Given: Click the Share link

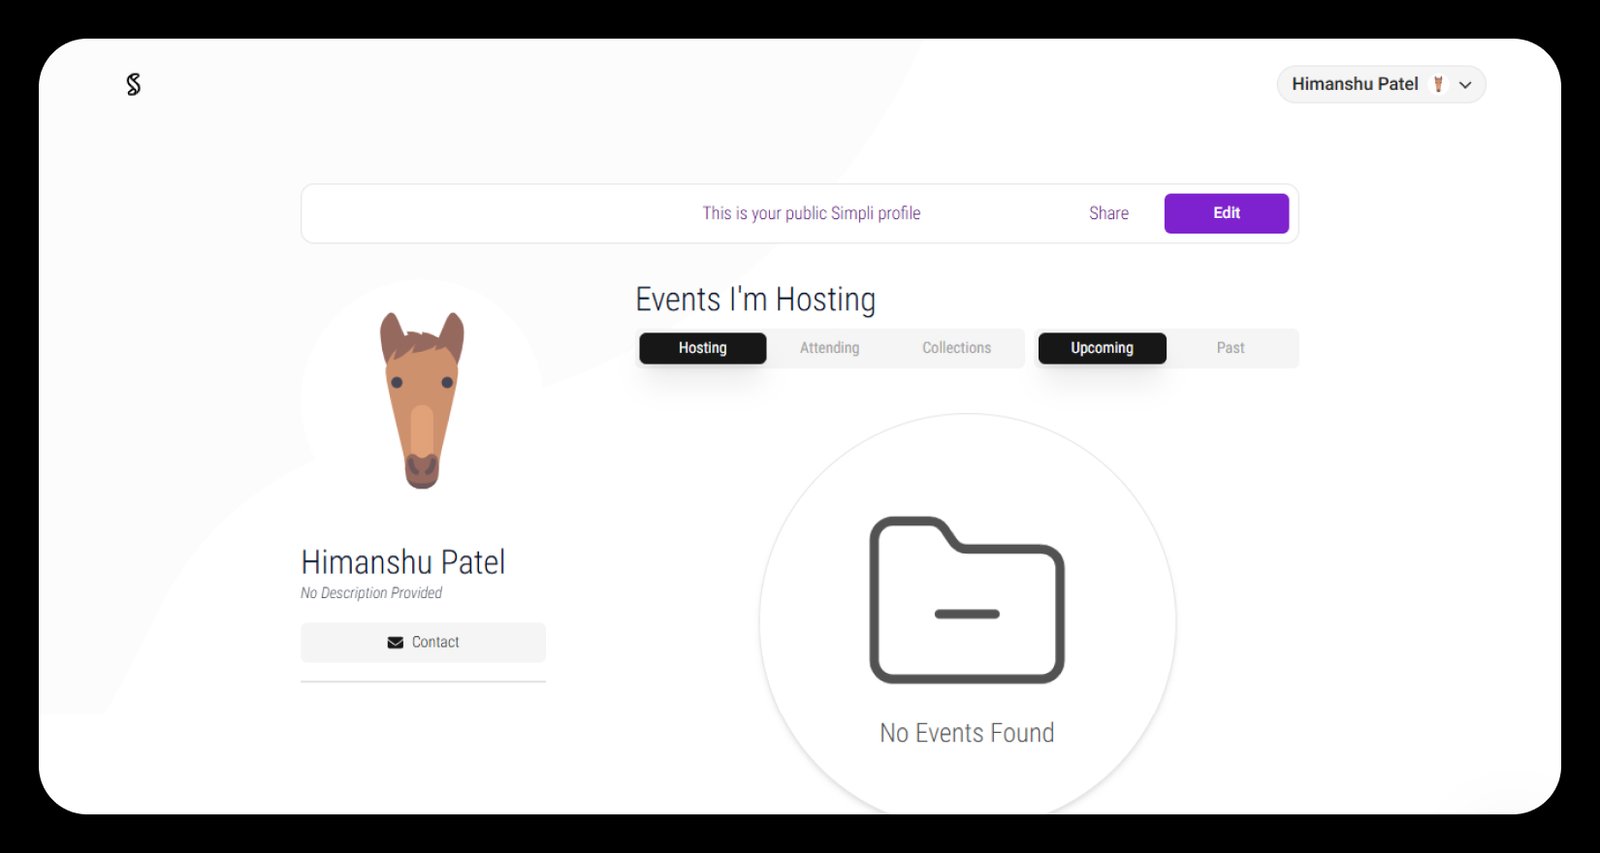Looking at the screenshot, I should (1108, 213).
